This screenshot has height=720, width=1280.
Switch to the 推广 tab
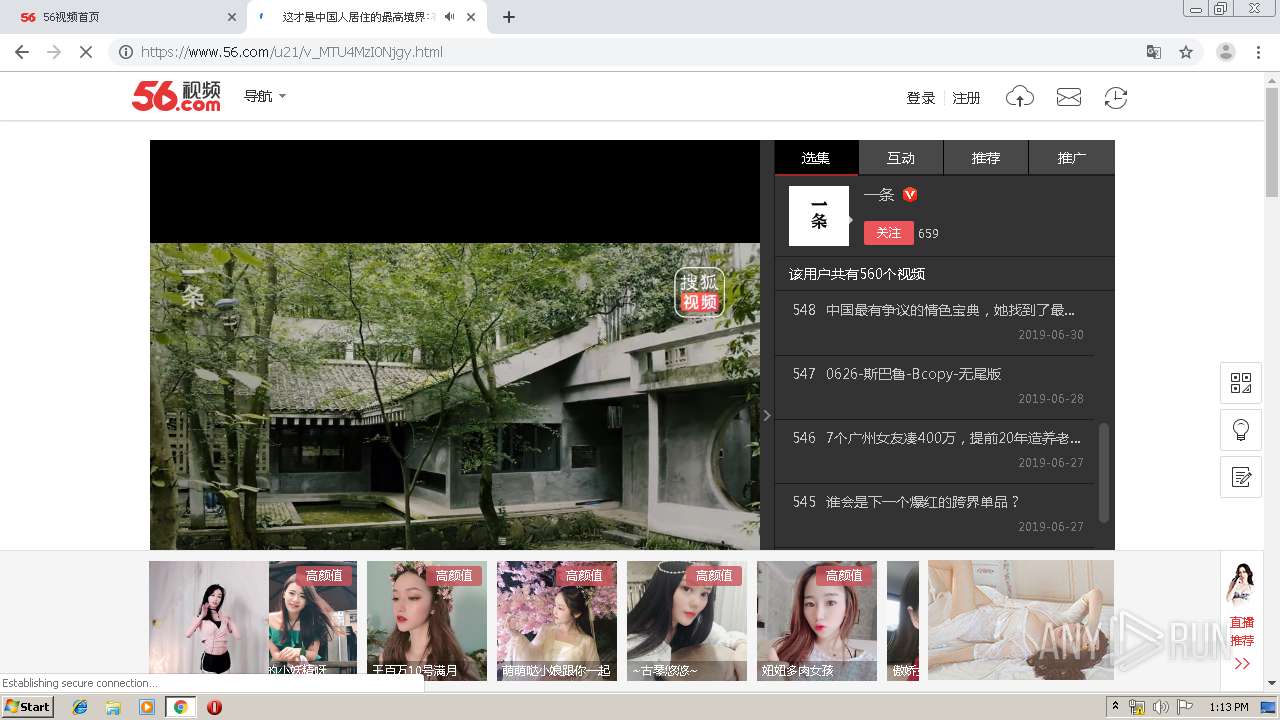tap(1072, 158)
